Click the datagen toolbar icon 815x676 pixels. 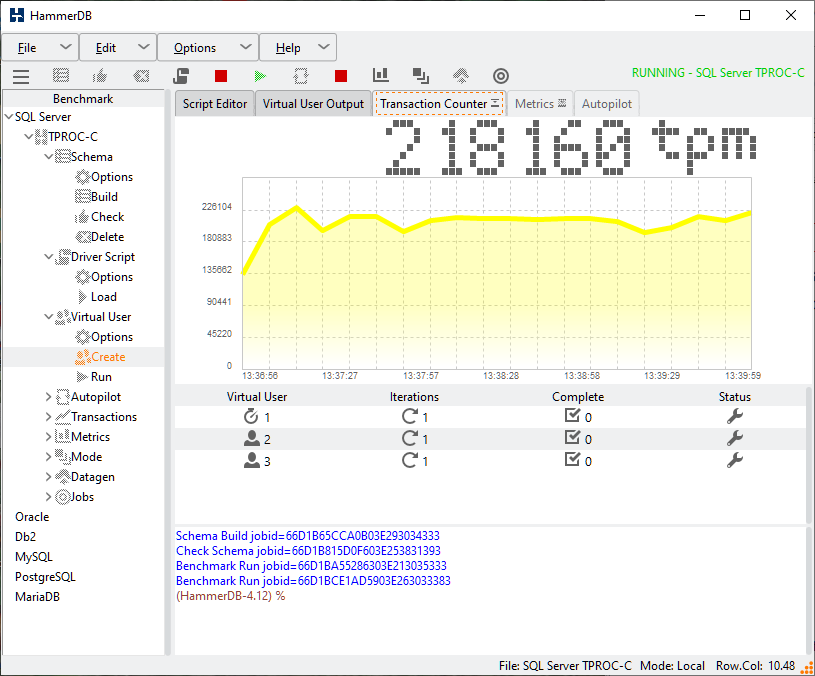(461, 76)
